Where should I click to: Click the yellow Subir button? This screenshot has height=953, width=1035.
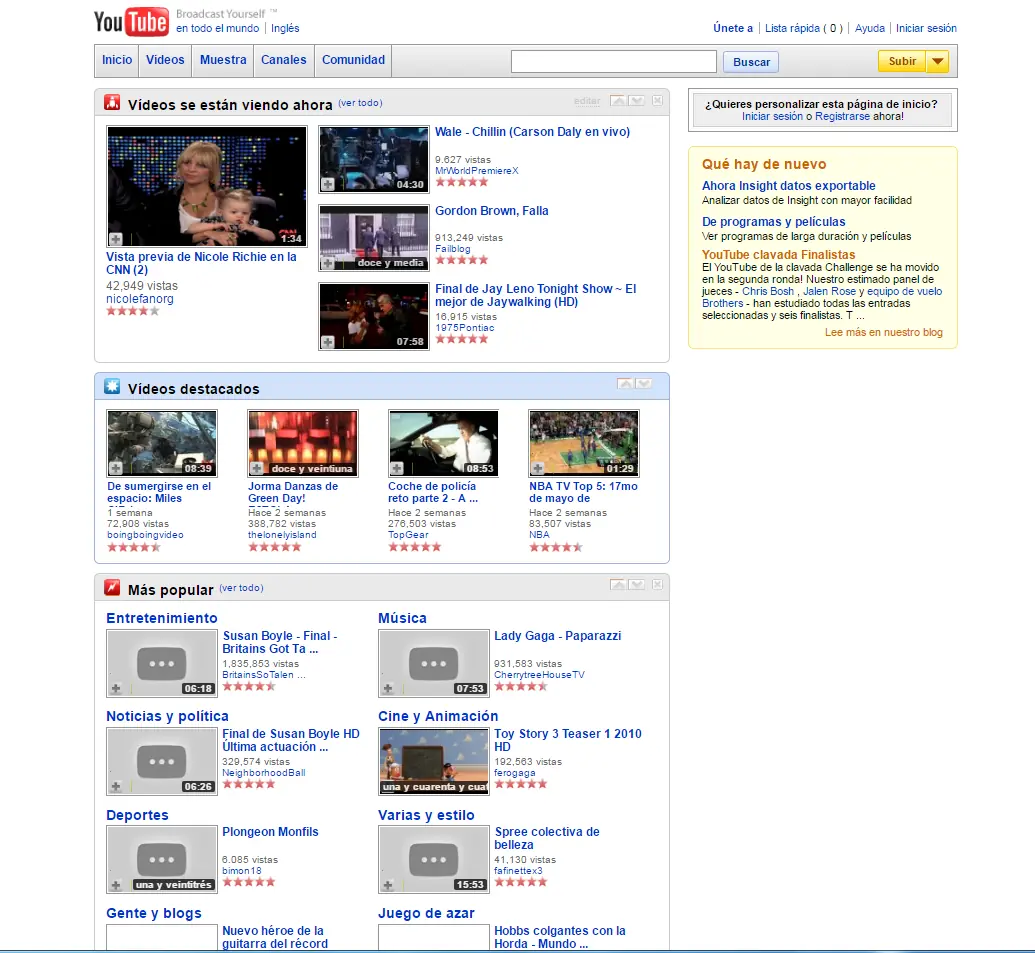point(902,61)
